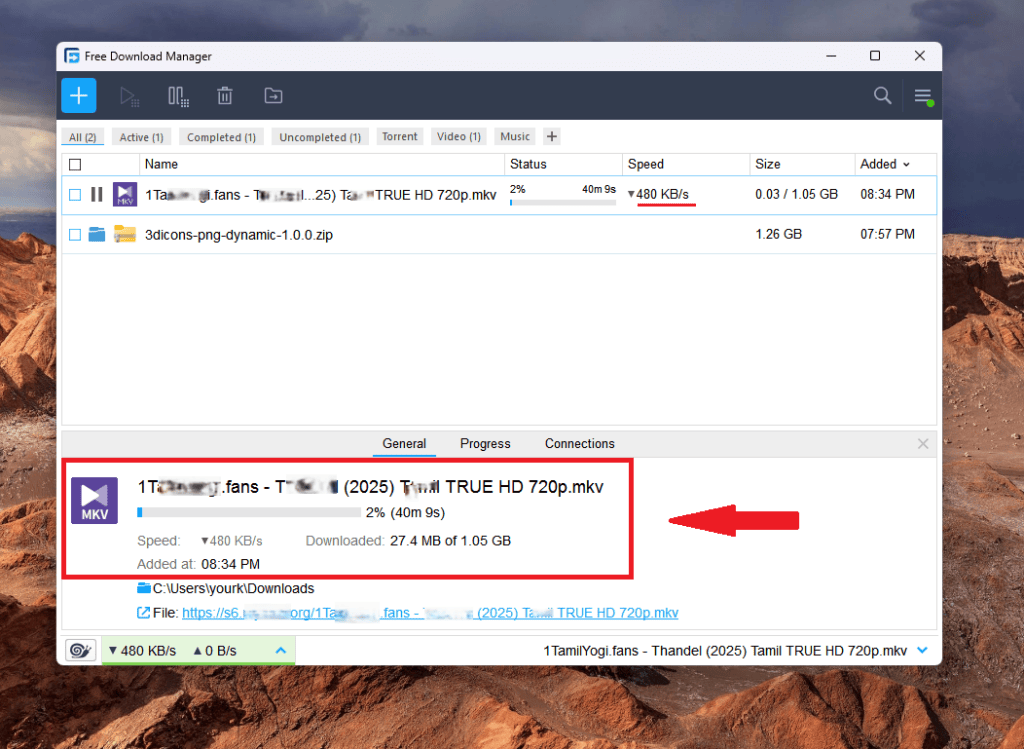1024x749 pixels.
Task: Toggle snail mode speed limiter icon
Action: [x=81, y=650]
